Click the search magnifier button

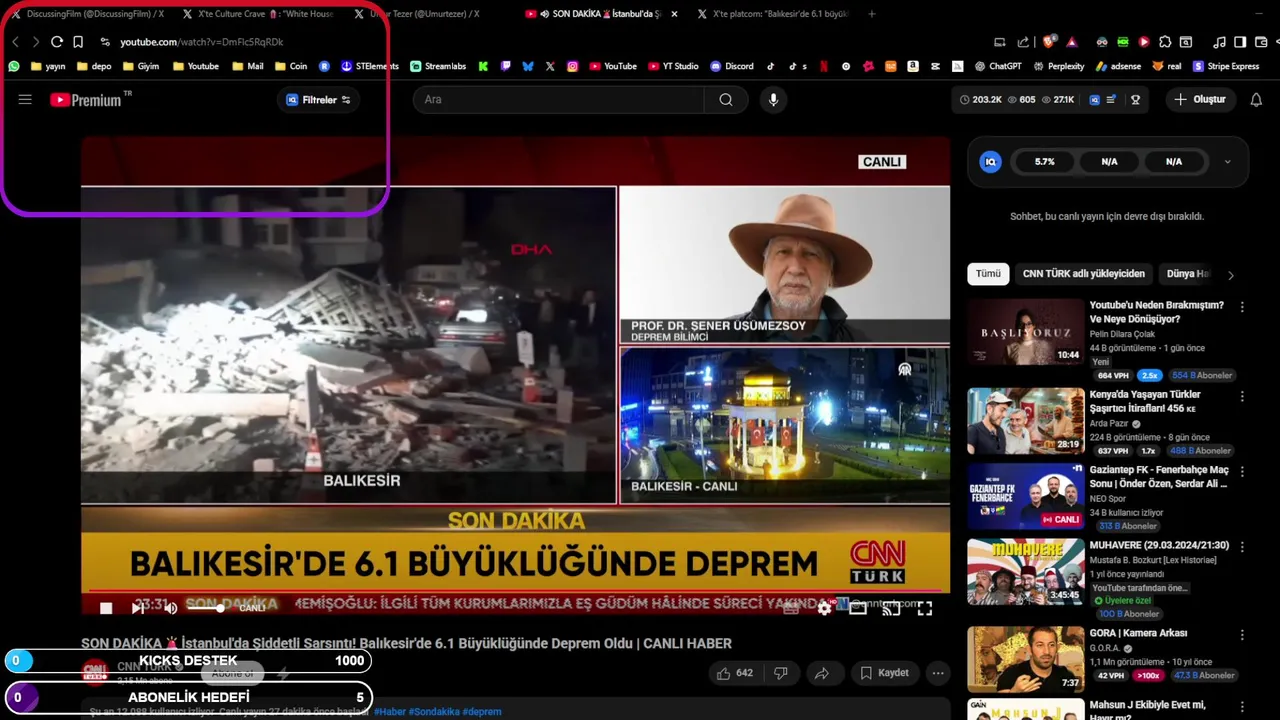726,99
